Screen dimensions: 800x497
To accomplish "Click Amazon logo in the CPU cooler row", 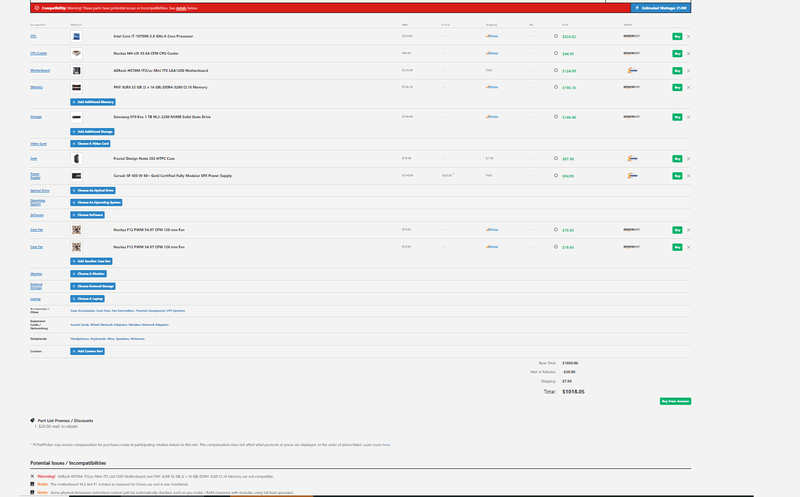I will click(631, 53).
